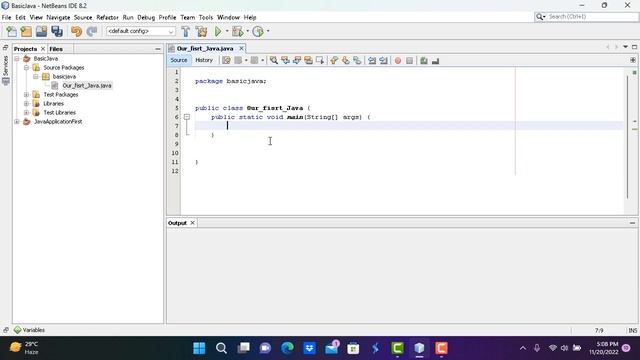Switch to the Files tab
The height and width of the screenshot is (360, 640).
pyautogui.click(x=56, y=49)
